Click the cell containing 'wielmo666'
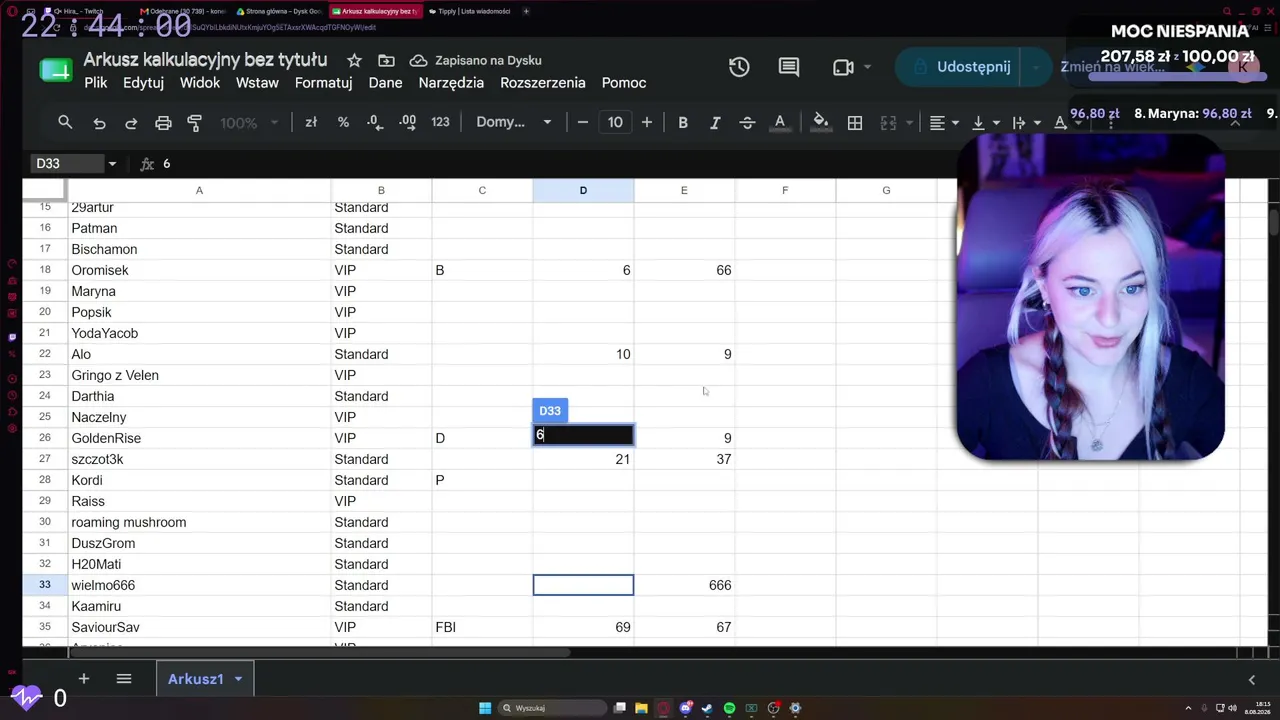The height and width of the screenshot is (720, 1280). tap(199, 585)
